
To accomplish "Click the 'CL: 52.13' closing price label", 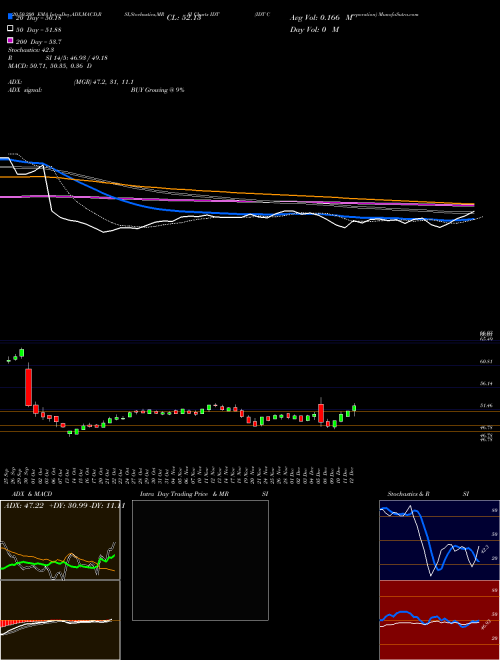I will pyautogui.click(x=184, y=18).
